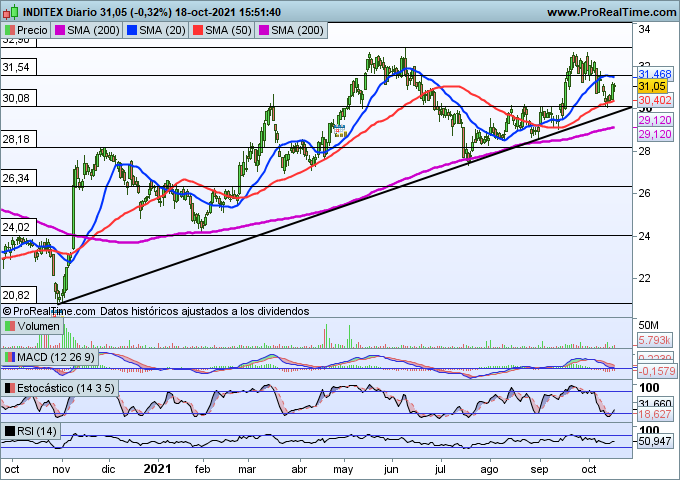Viewport: 680px width, 480px height.
Task: Click the 20,82 horizontal level label
Action: click(x=18, y=295)
